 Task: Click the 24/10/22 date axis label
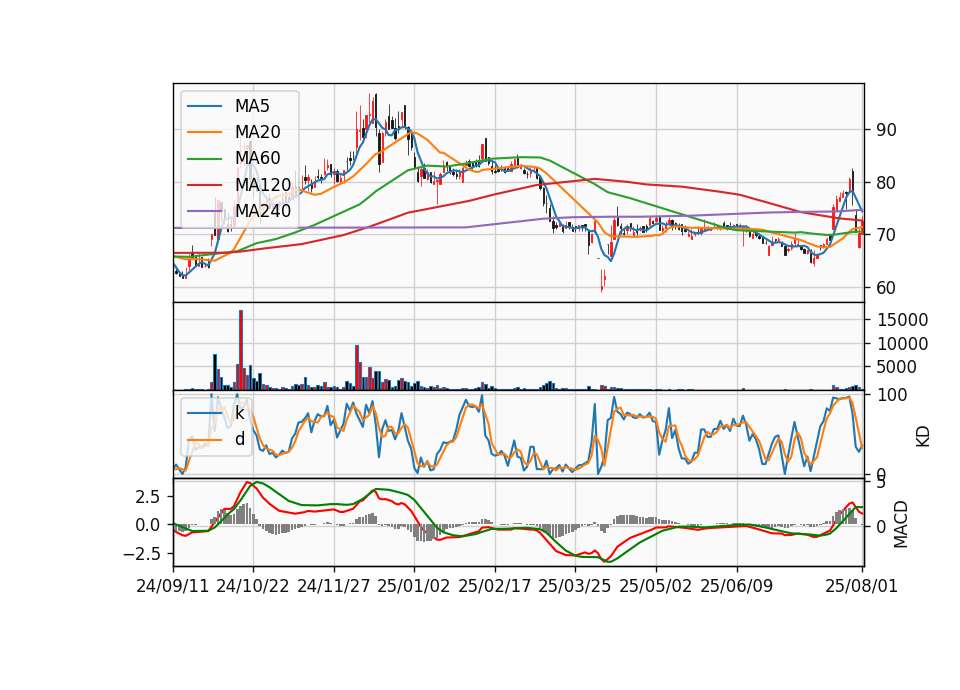tap(253, 586)
